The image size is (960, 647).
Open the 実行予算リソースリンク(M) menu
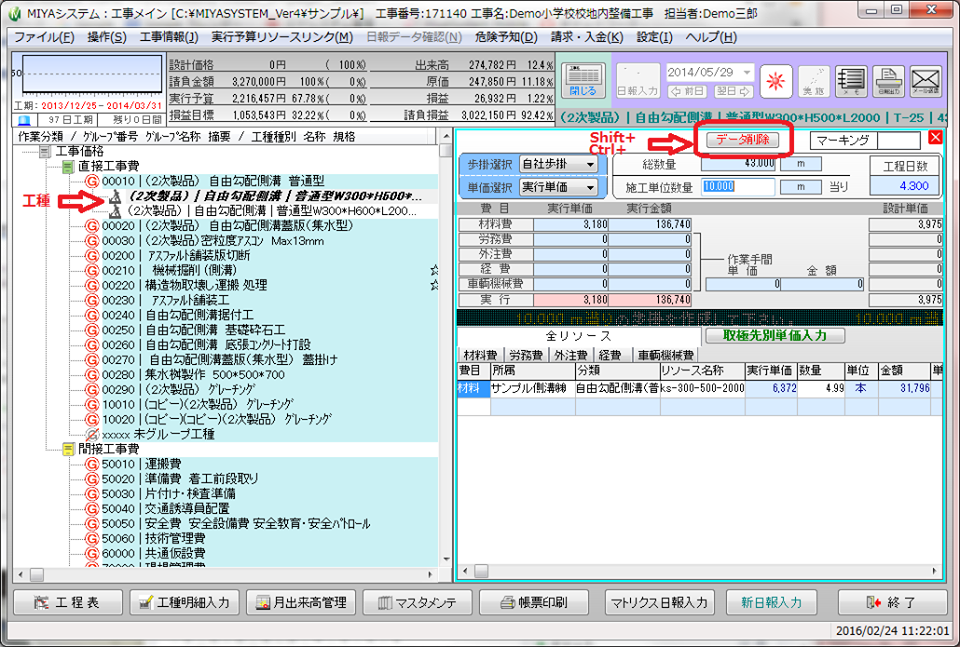[282, 37]
